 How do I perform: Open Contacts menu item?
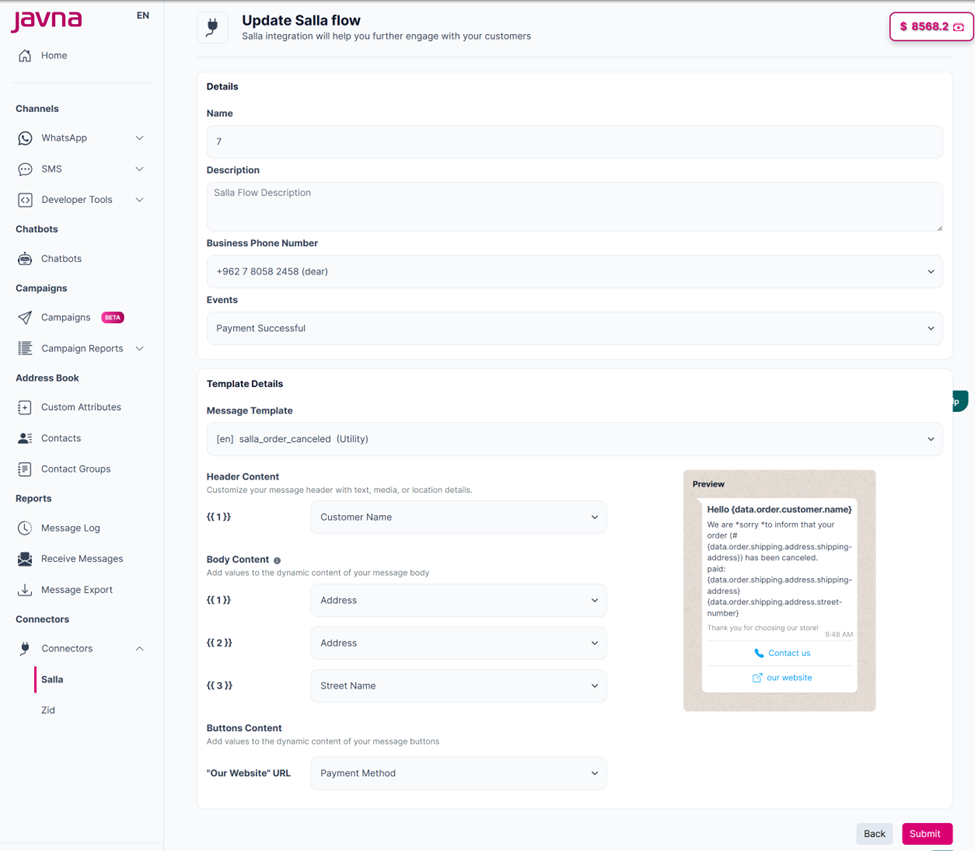[x=61, y=438]
